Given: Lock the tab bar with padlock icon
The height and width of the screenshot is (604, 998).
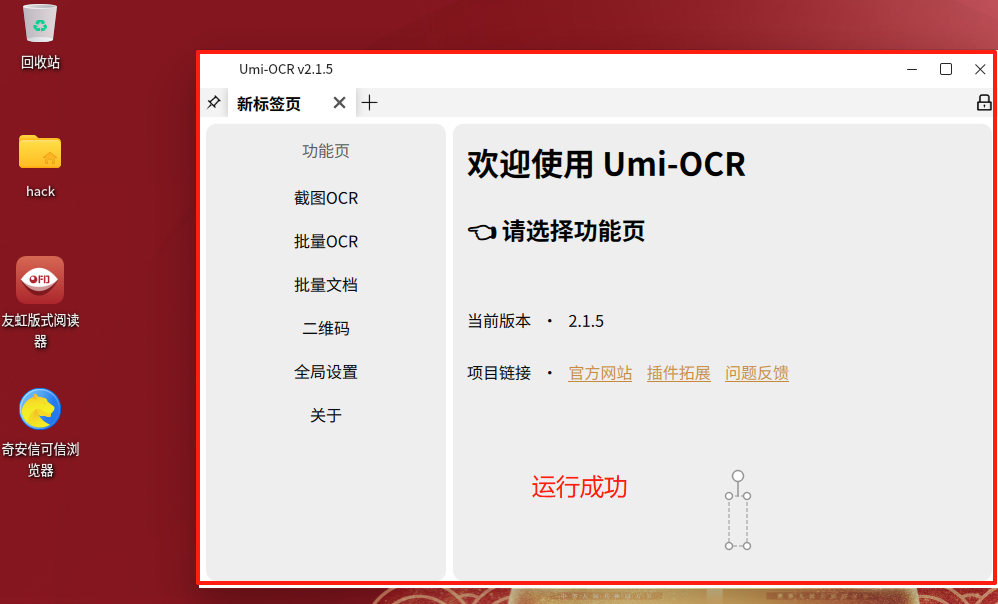Looking at the screenshot, I should click(984, 102).
